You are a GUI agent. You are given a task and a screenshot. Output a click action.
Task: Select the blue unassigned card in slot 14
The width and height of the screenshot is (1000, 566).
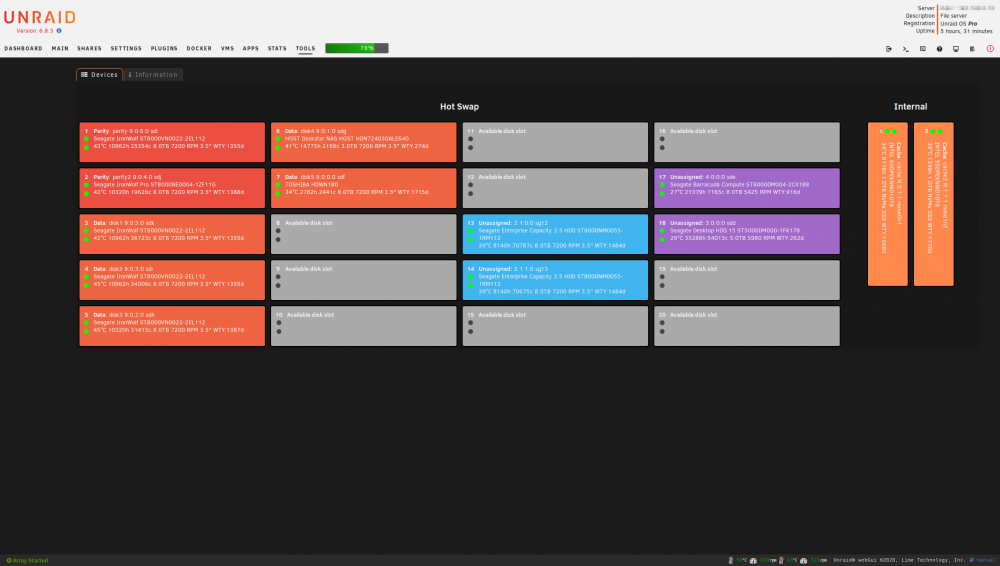tap(555, 280)
